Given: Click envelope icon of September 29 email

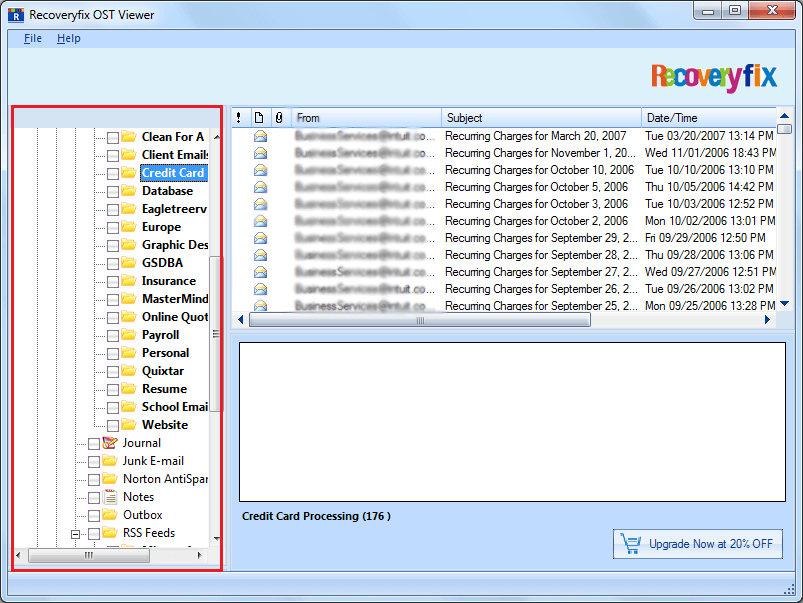Looking at the screenshot, I should 261,238.
